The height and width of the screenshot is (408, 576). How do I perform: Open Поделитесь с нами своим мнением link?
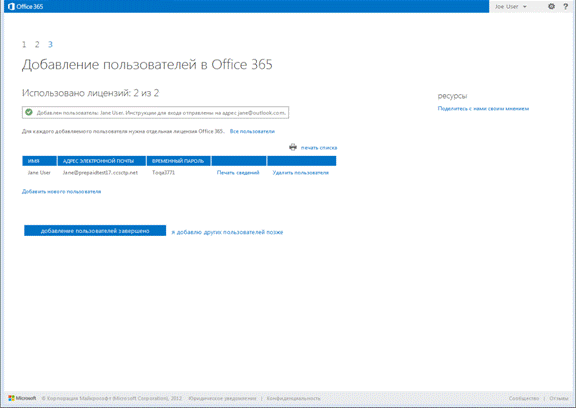(483, 109)
